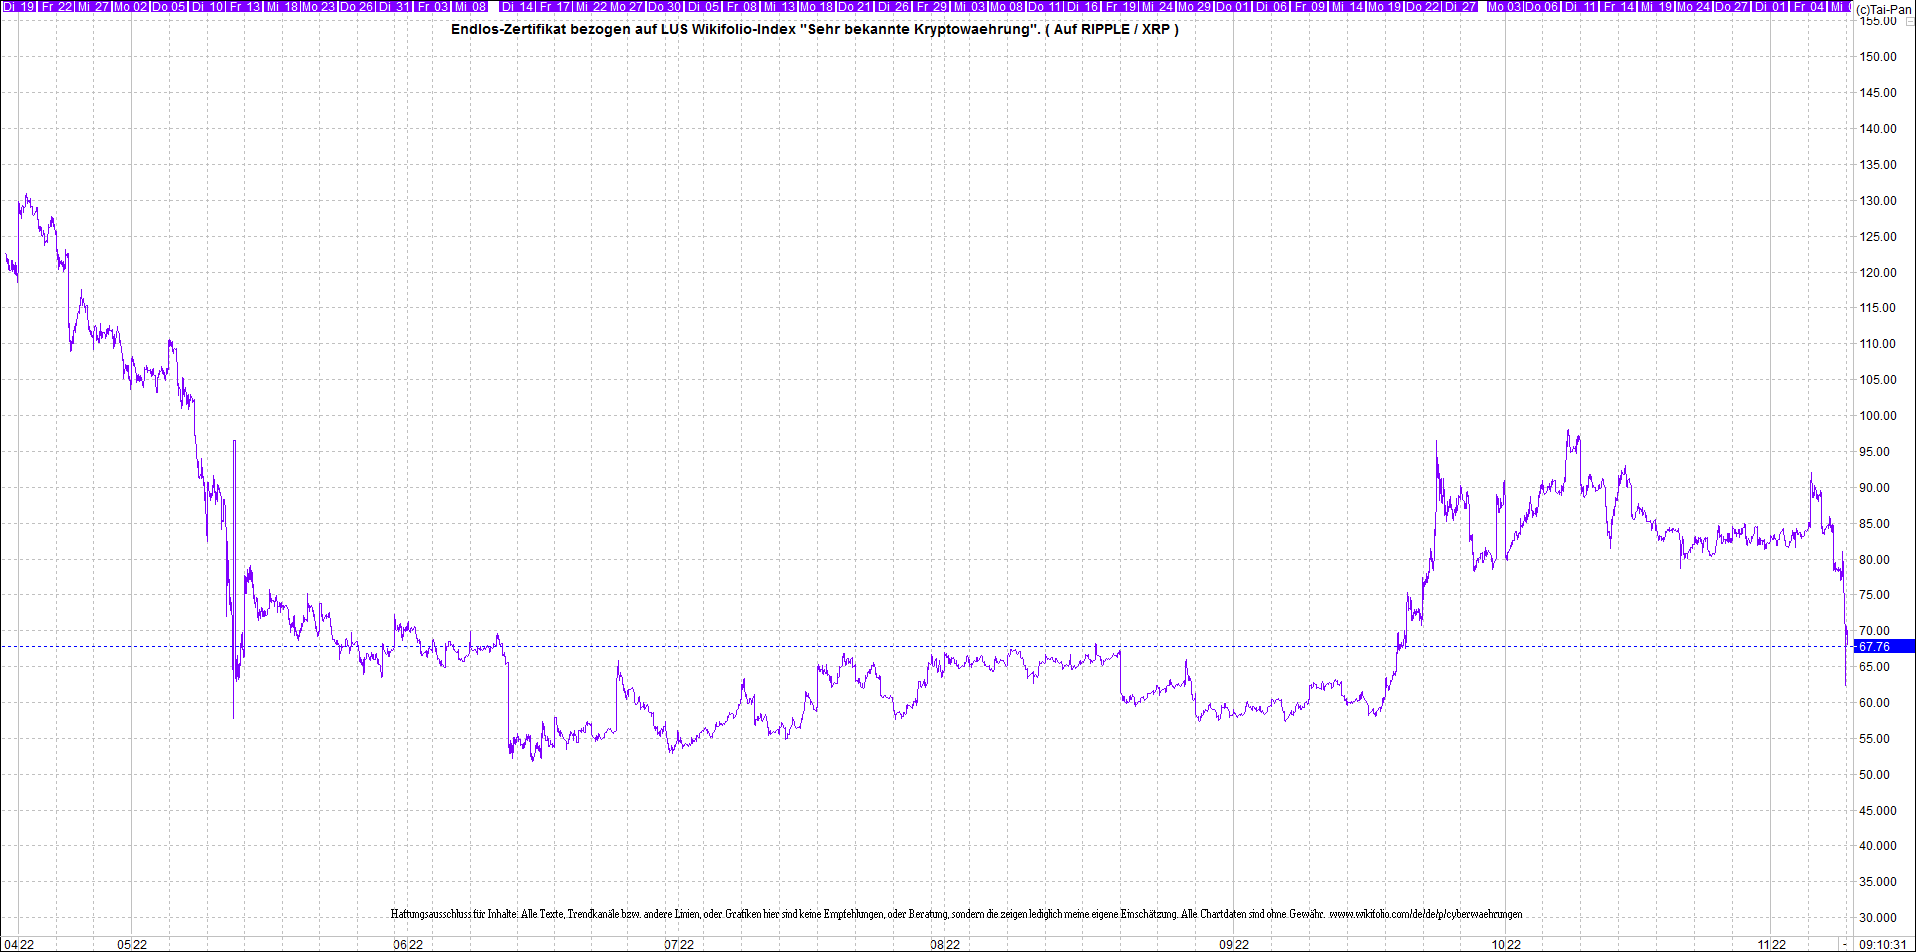Select the 'Fr 22' date marker
The height and width of the screenshot is (952, 1916).
pyautogui.click(x=57, y=6)
